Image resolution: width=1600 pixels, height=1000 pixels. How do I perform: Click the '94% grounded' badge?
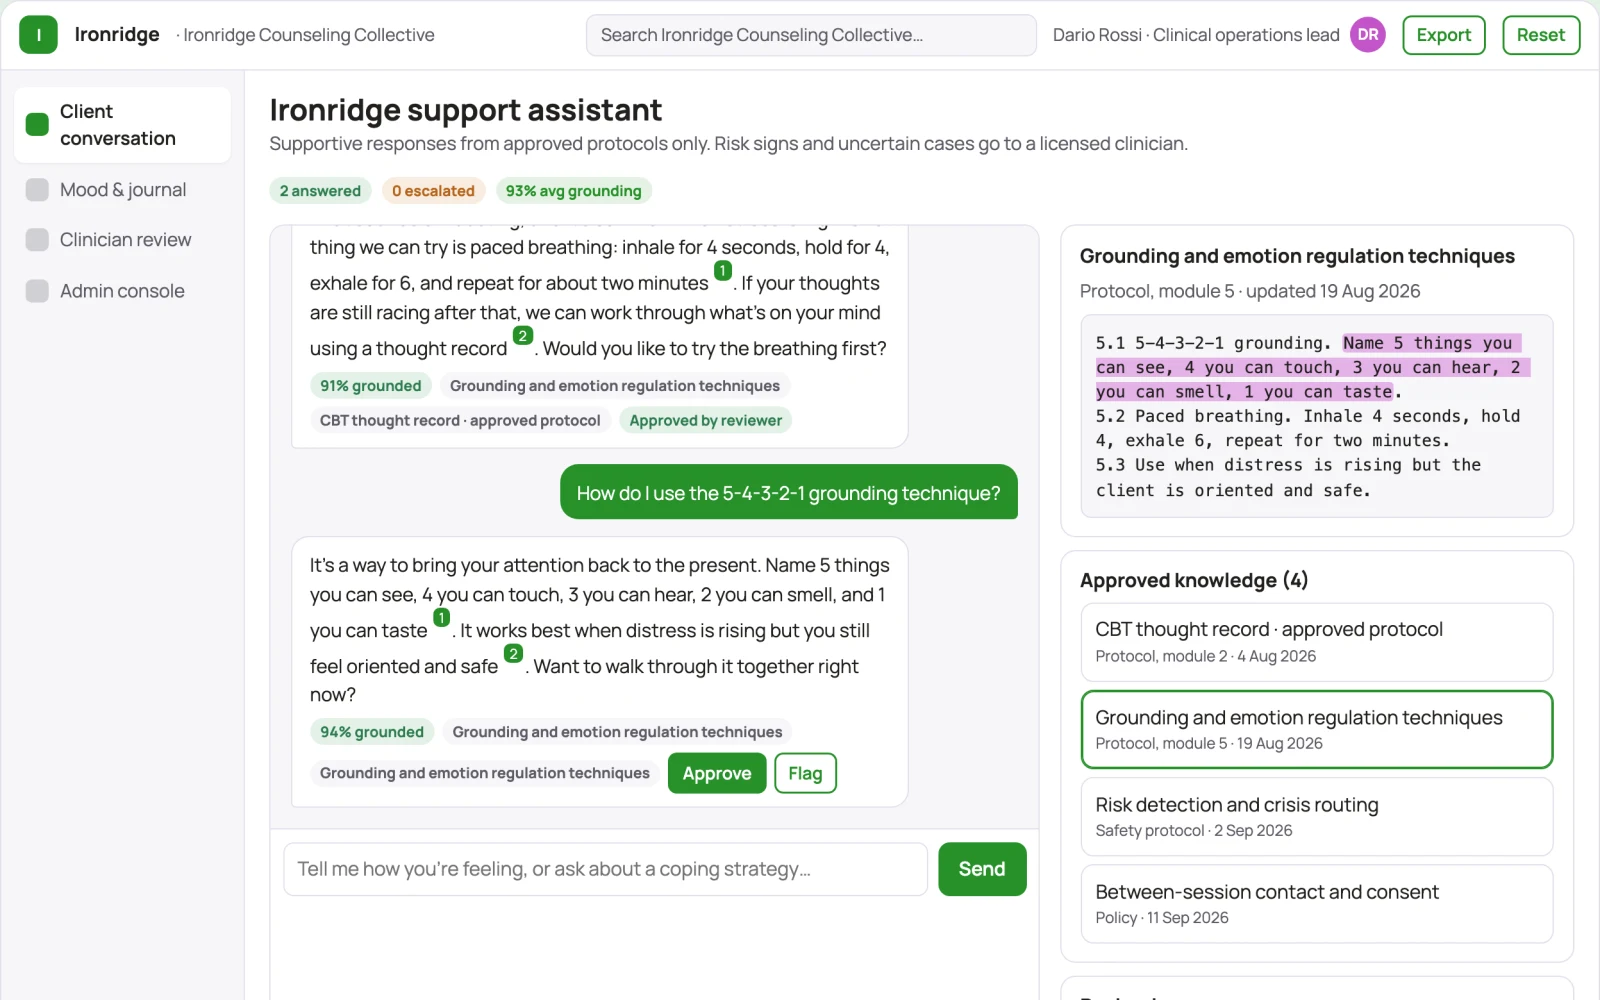pos(372,732)
